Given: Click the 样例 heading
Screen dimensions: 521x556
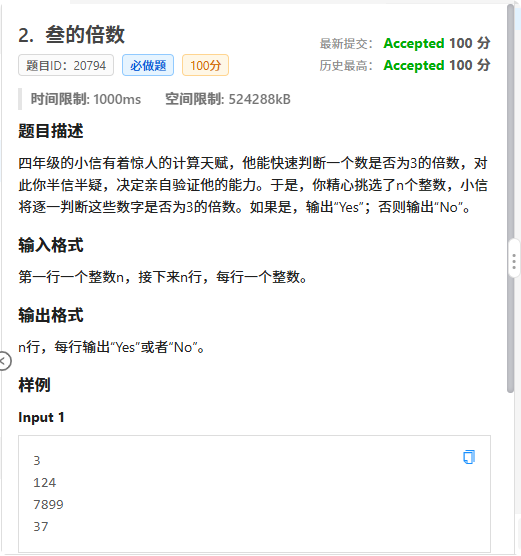Looking at the screenshot, I should tap(34, 385).
